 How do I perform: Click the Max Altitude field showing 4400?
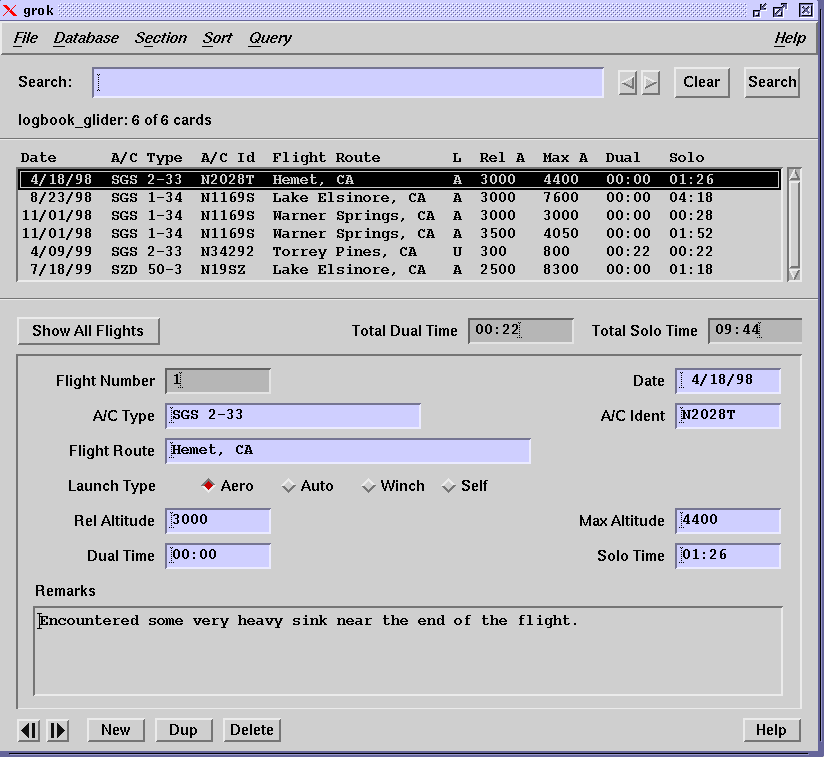(x=728, y=521)
